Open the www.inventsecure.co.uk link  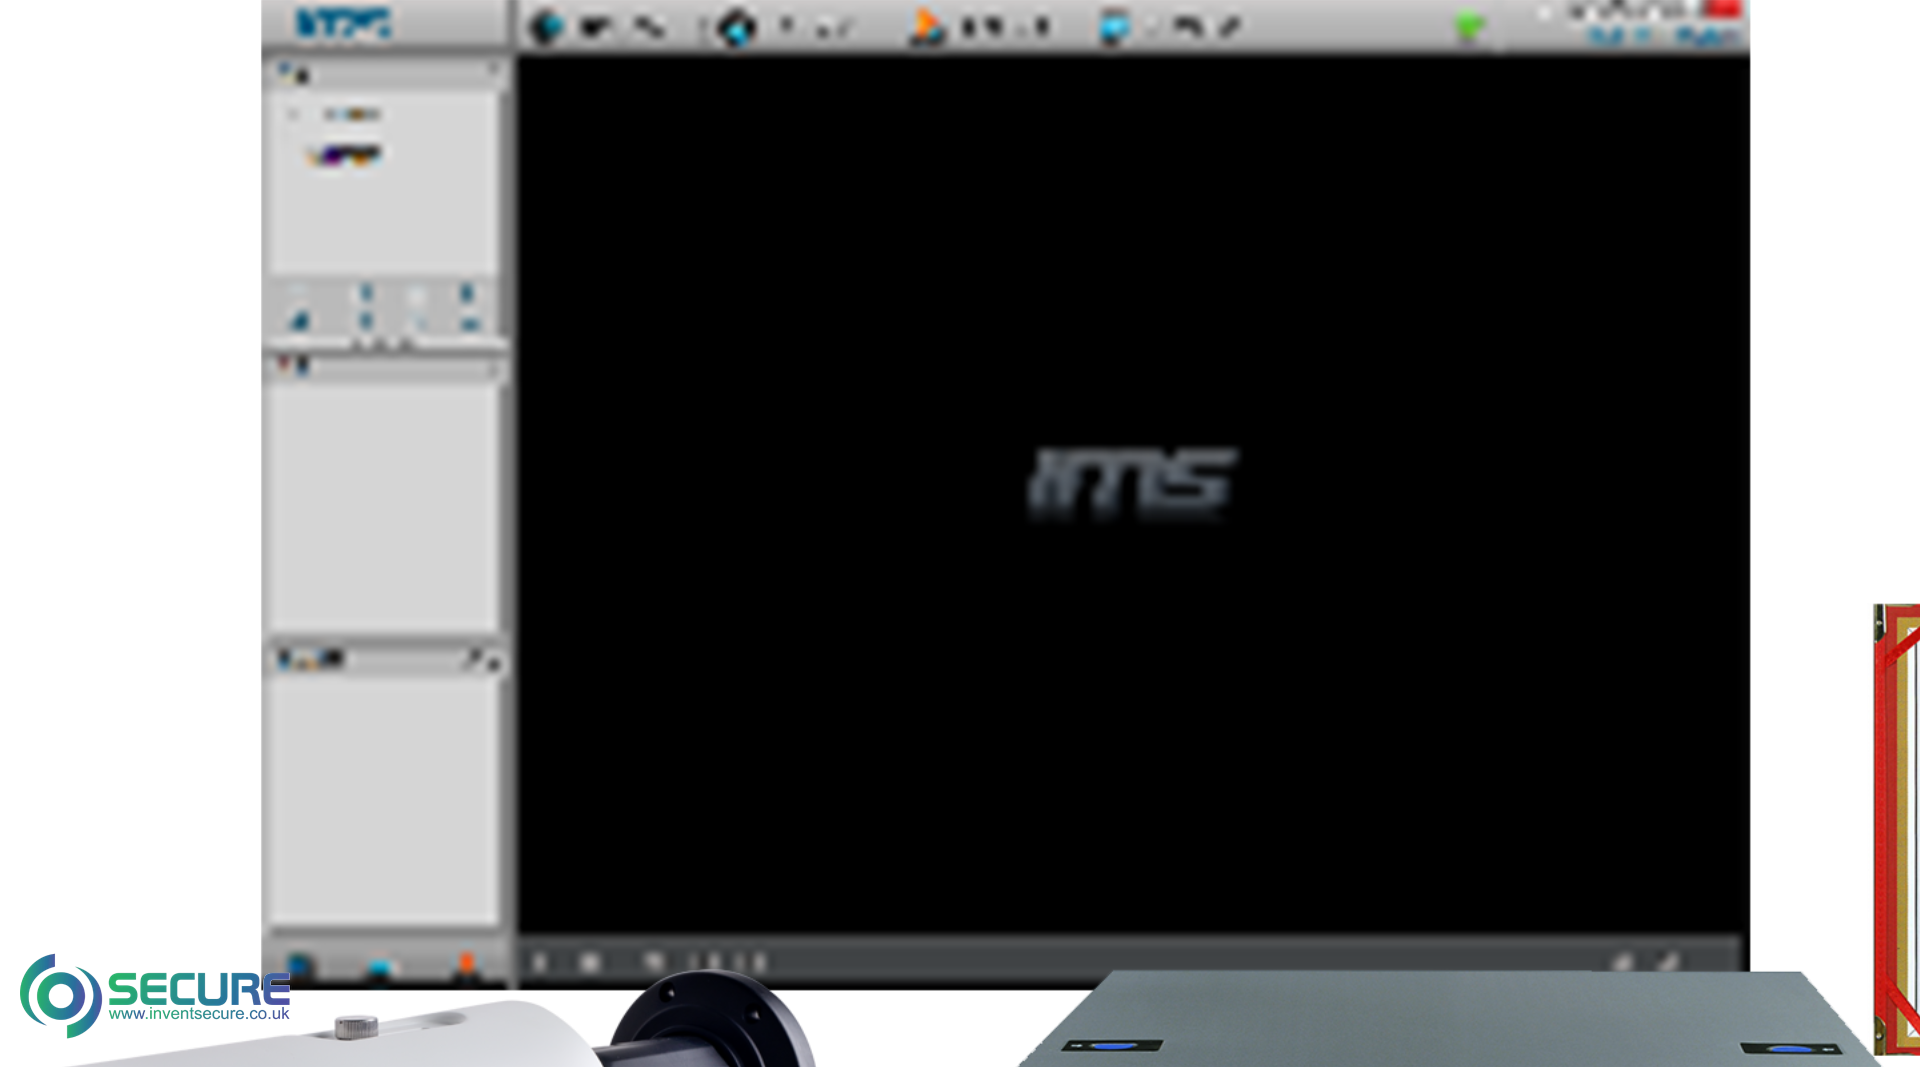(199, 1014)
